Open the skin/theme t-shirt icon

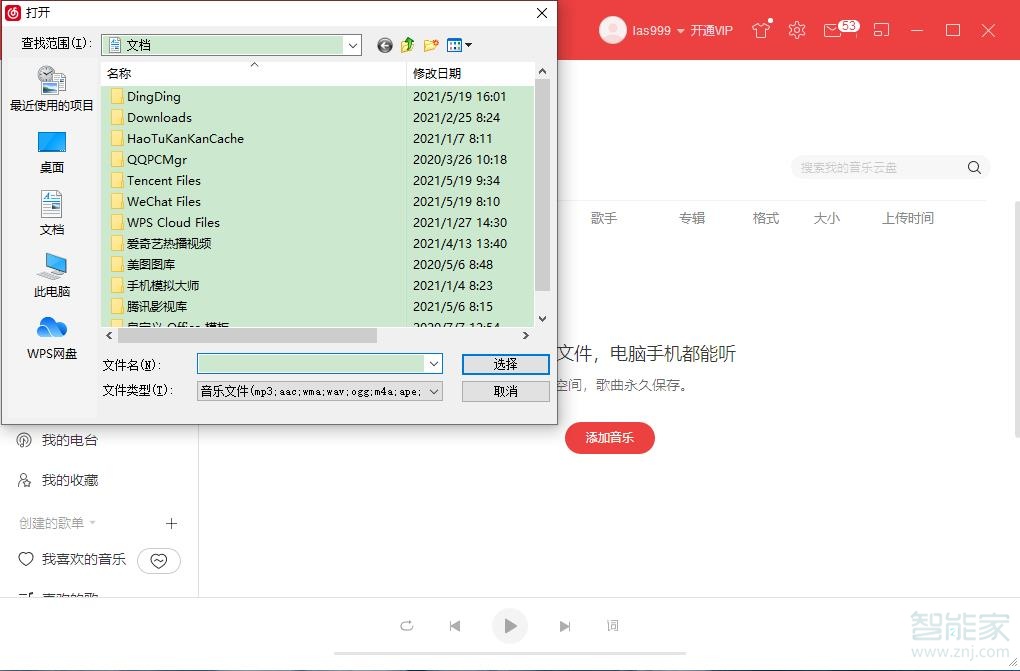(x=761, y=30)
